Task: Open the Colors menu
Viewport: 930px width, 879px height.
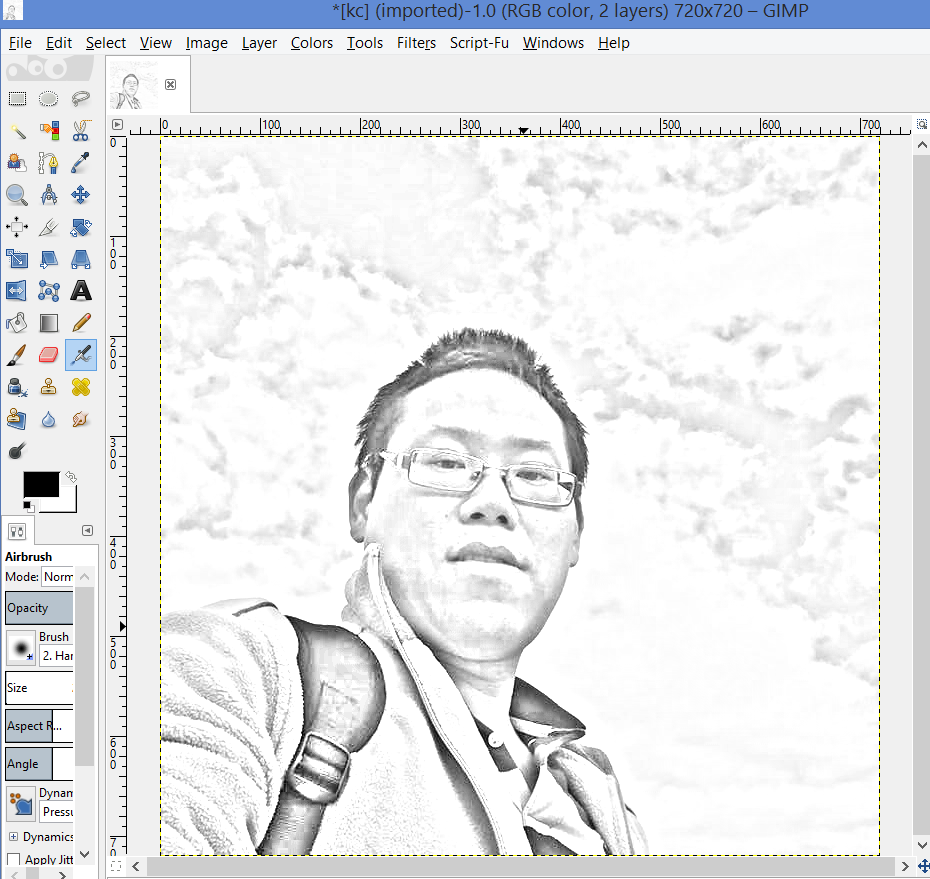Action: (312, 43)
